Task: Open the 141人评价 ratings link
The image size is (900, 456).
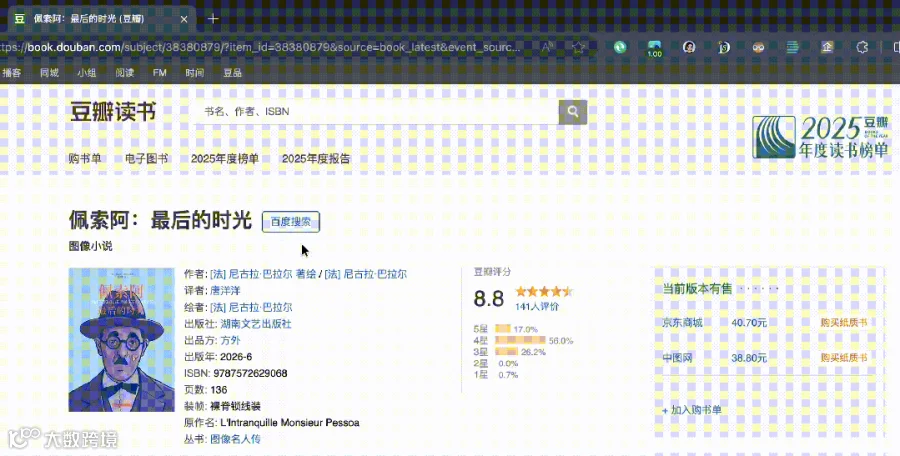Action: click(537, 307)
